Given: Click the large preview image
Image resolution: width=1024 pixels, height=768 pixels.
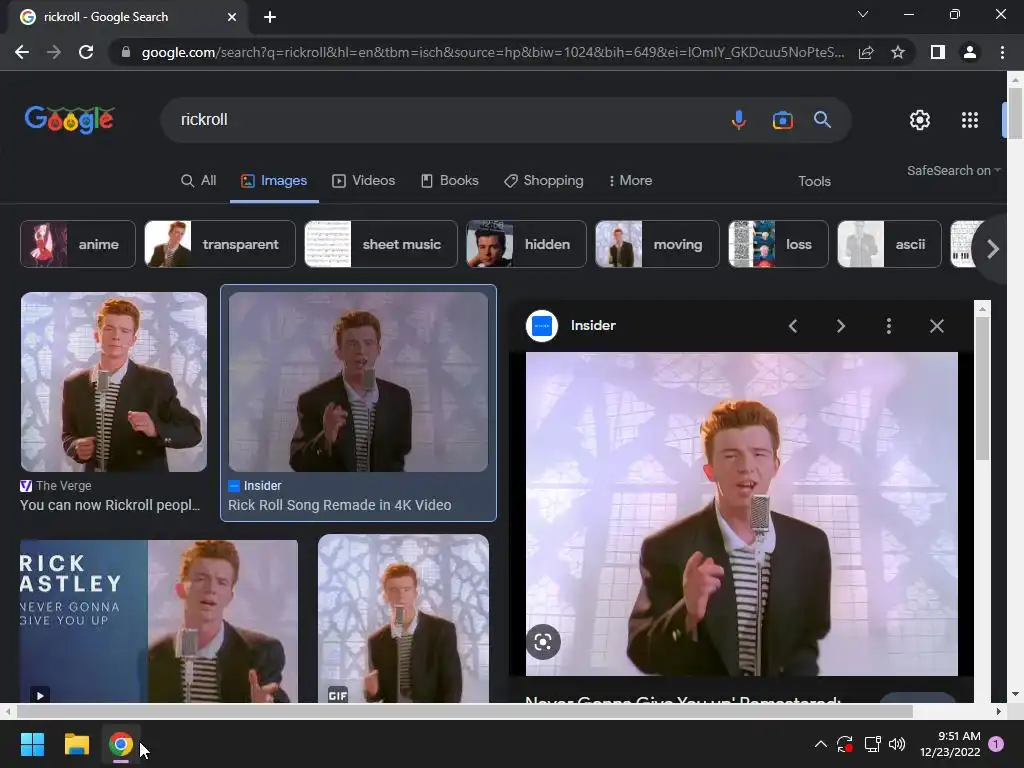Looking at the screenshot, I should tap(741, 514).
